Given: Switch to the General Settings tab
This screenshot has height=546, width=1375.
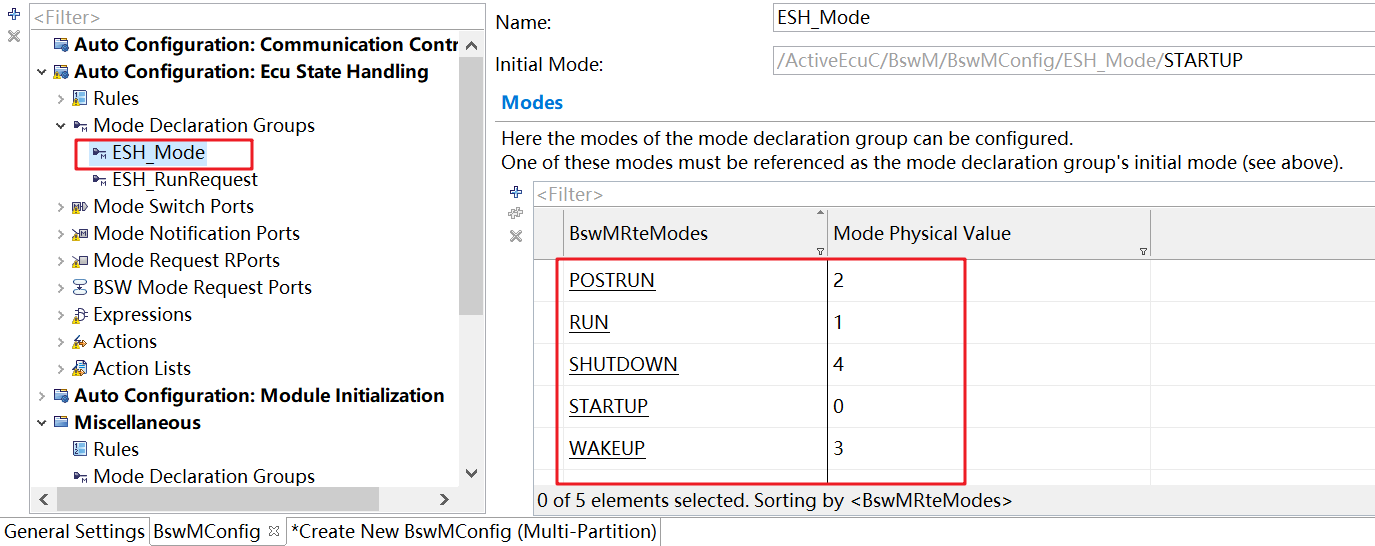Looking at the screenshot, I should (x=74, y=531).
